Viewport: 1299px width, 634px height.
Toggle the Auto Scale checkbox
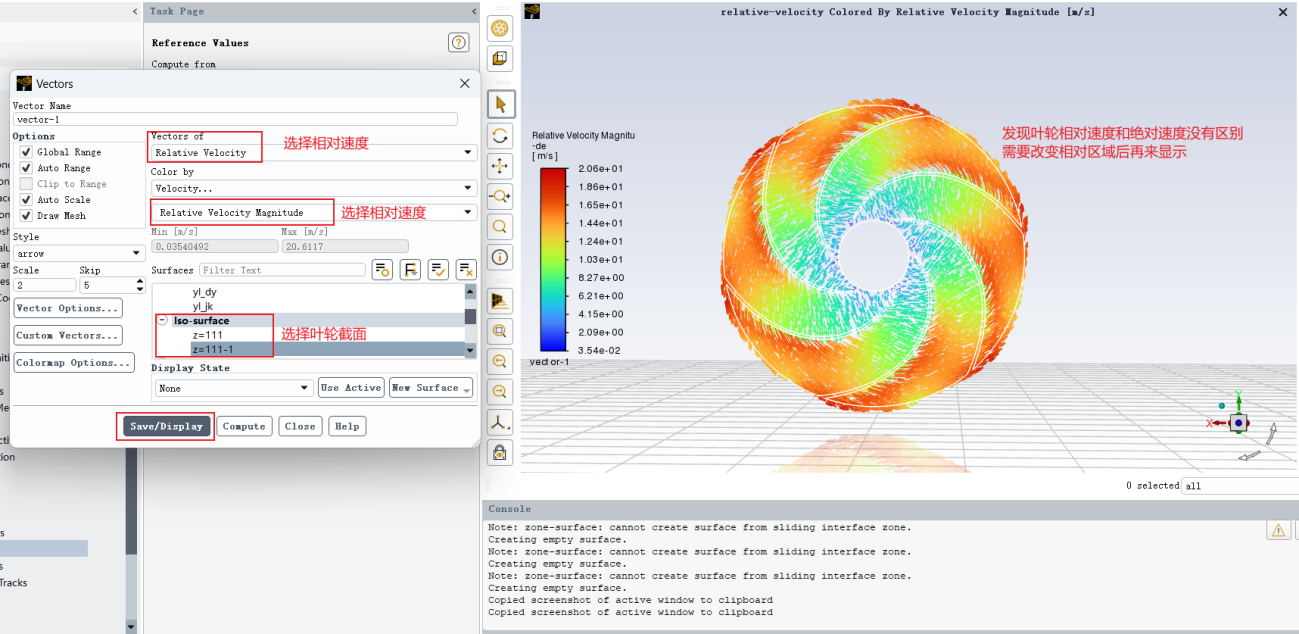pyautogui.click(x=26, y=200)
